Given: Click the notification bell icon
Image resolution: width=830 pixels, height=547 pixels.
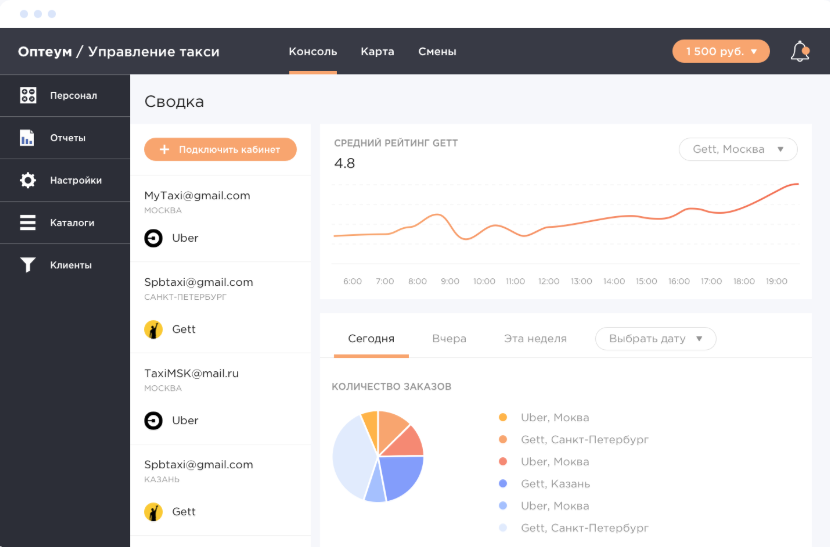Looking at the screenshot, I should coord(800,52).
